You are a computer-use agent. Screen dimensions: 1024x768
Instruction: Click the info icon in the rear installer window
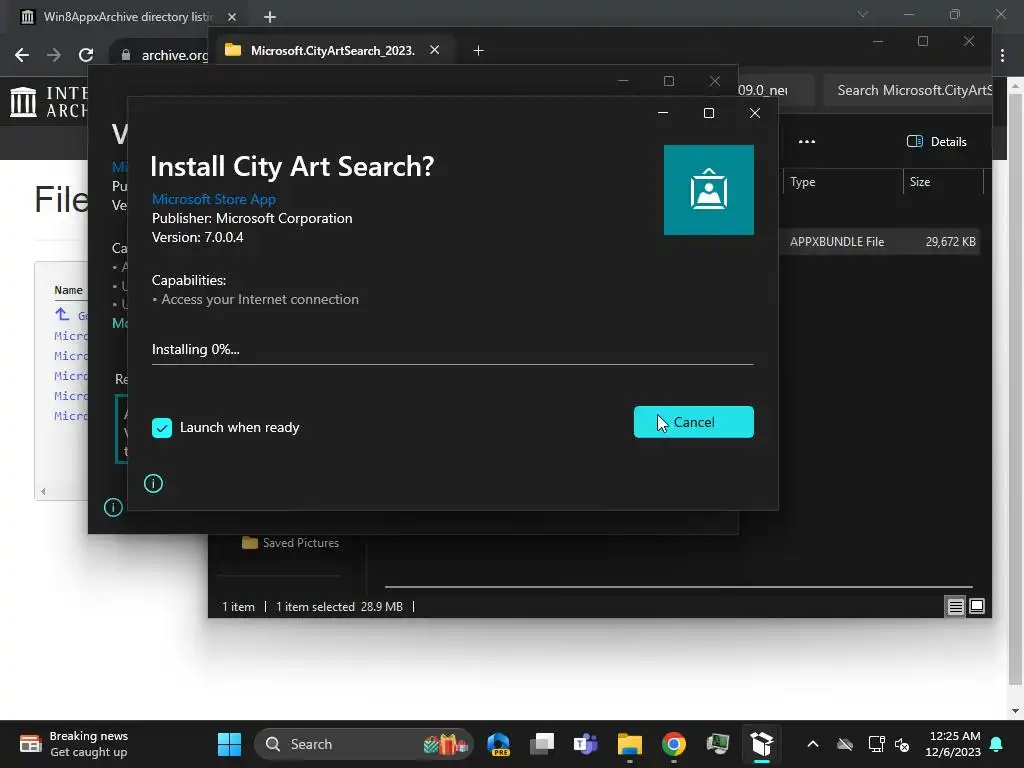(x=113, y=507)
